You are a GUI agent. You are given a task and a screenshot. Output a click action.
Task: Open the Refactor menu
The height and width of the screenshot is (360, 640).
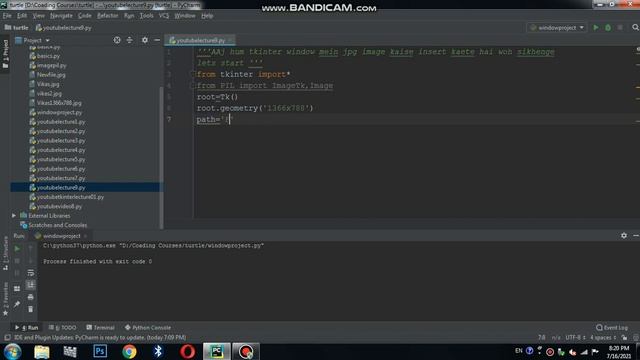point(107,16)
